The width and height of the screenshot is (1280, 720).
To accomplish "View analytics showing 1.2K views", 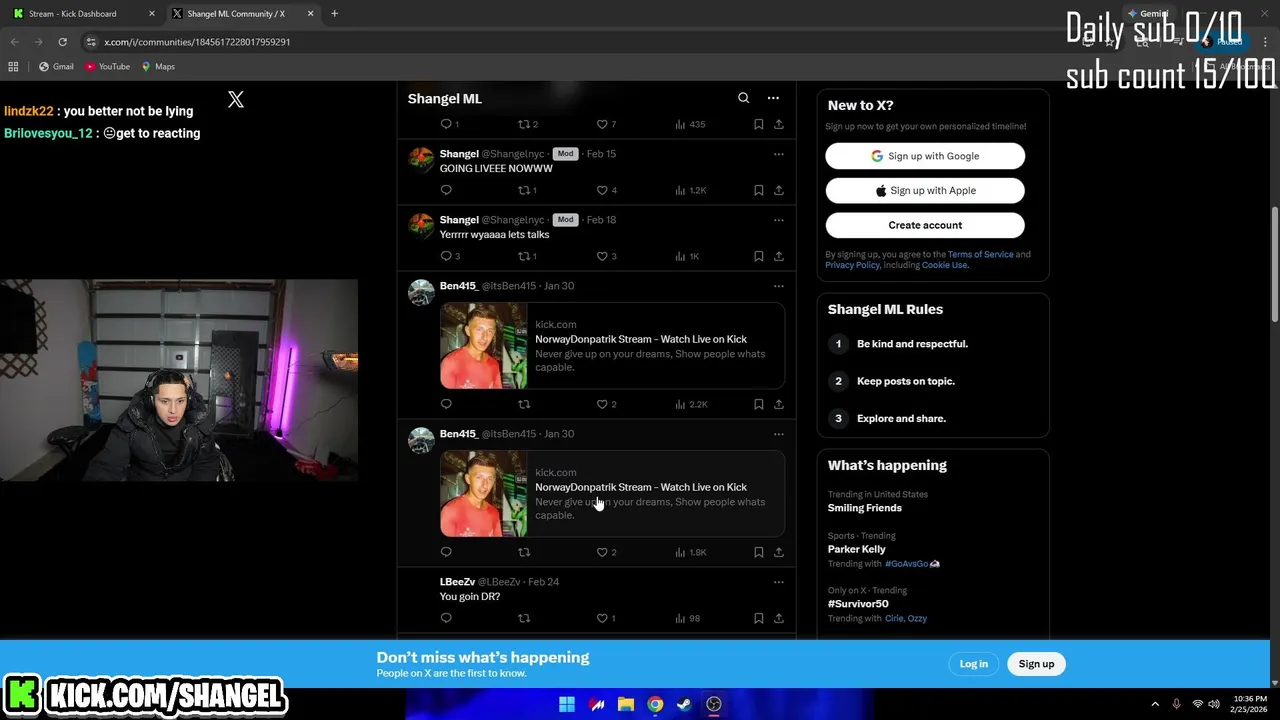I will pyautogui.click(x=690, y=190).
